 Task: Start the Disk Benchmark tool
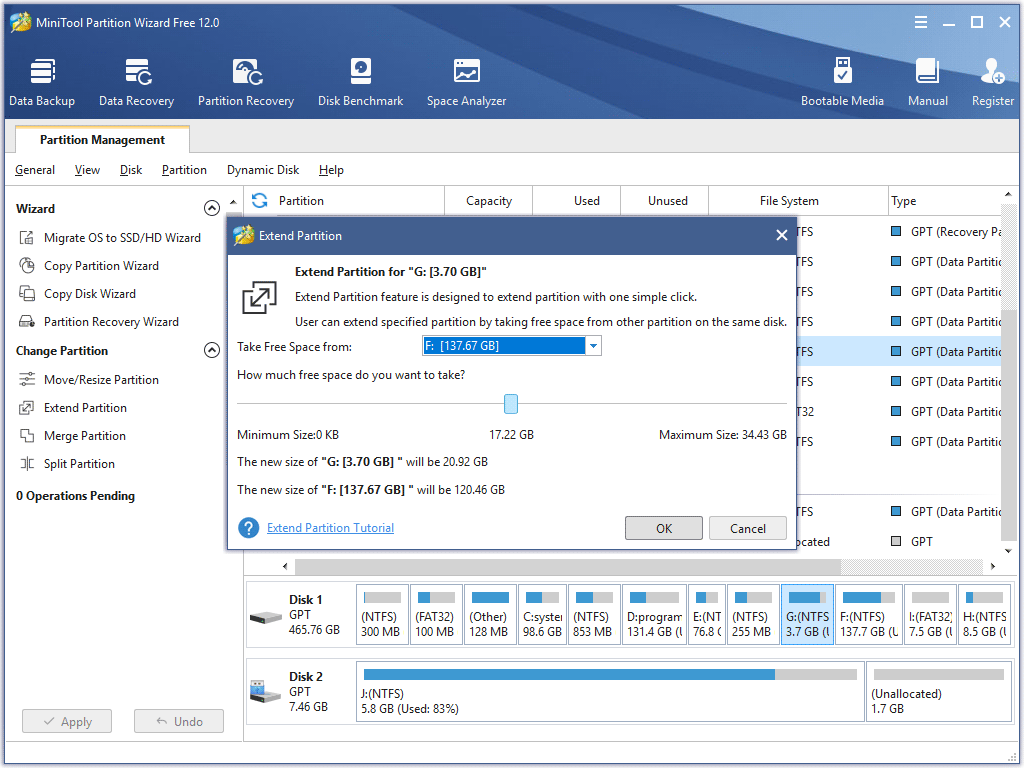click(x=360, y=82)
